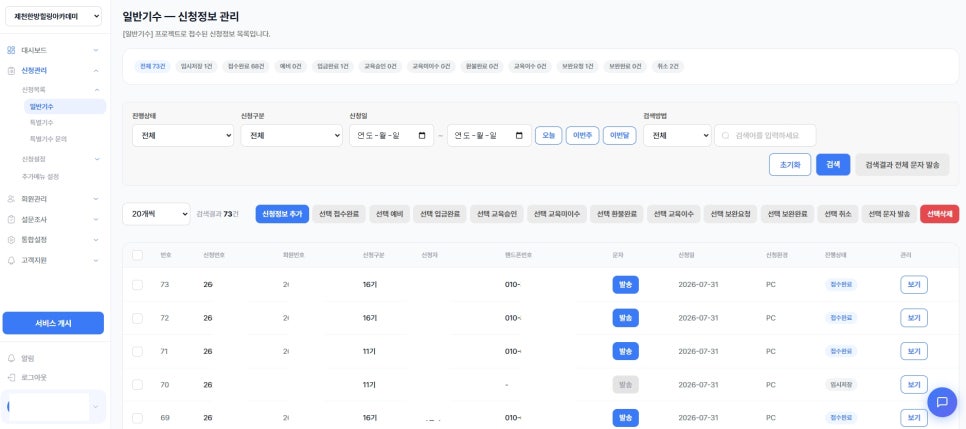This screenshot has height=429, width=966.
Task: Filter by the 임시저장 1건 status chip
Action: (197, 67)
